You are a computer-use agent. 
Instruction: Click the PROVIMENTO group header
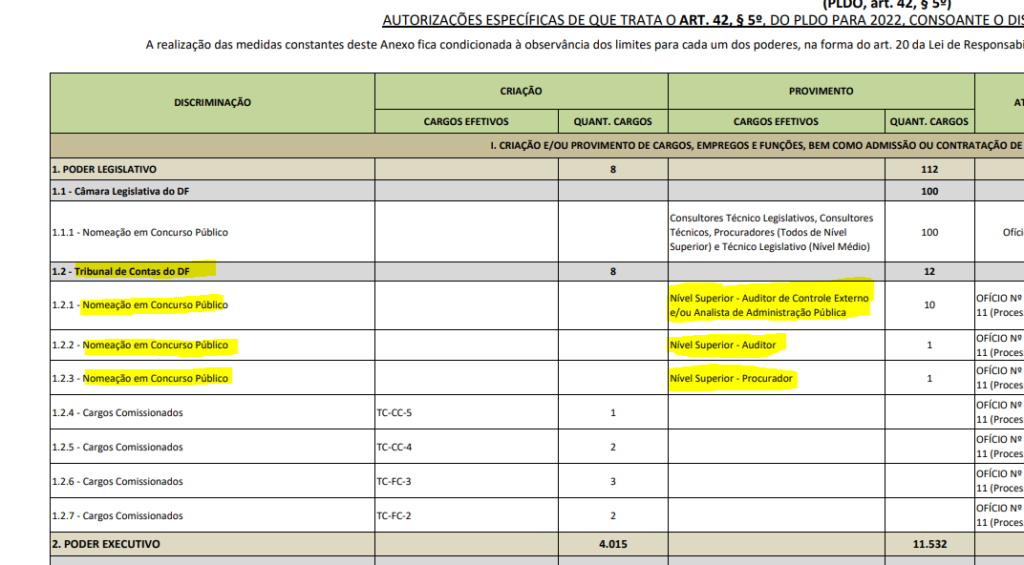click(821, 91)
